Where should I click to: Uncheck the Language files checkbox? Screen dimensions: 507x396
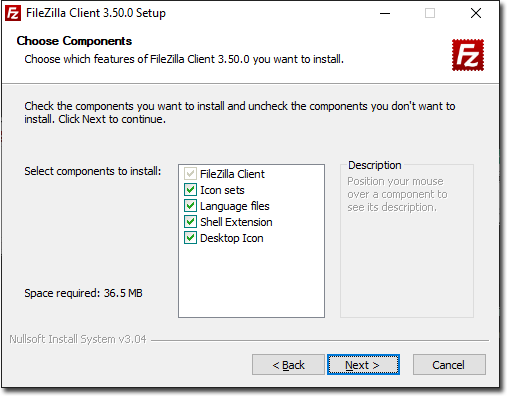pyautogui.click(x=190, y=206)
